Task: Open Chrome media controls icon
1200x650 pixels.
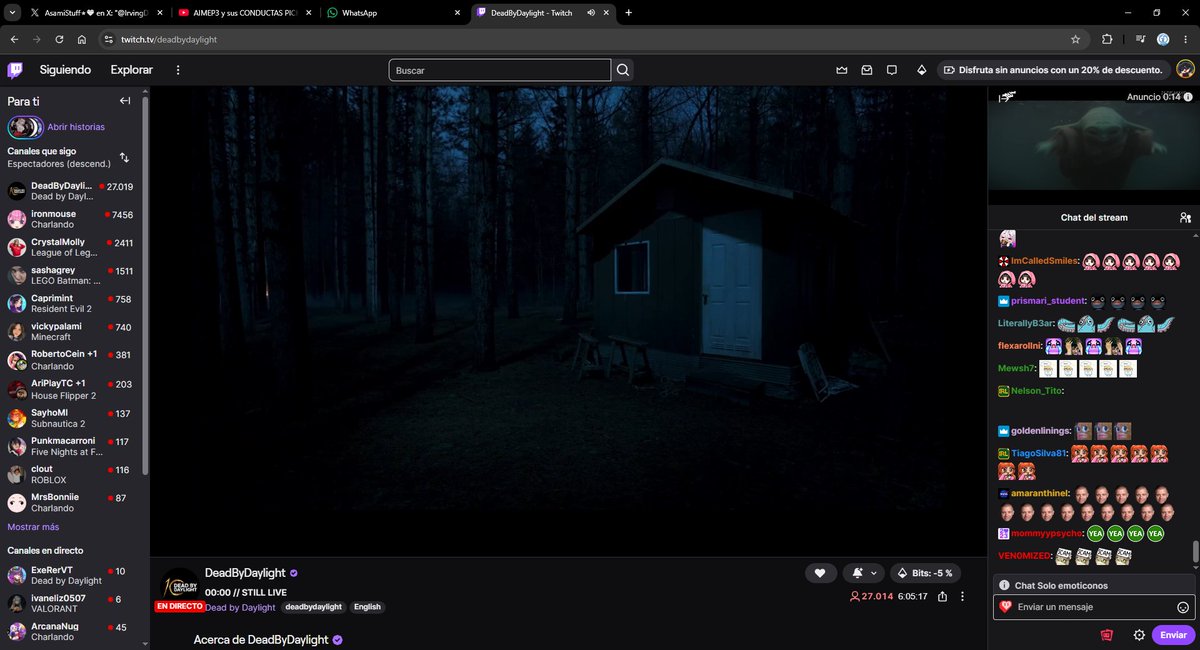Action: 1140,39
